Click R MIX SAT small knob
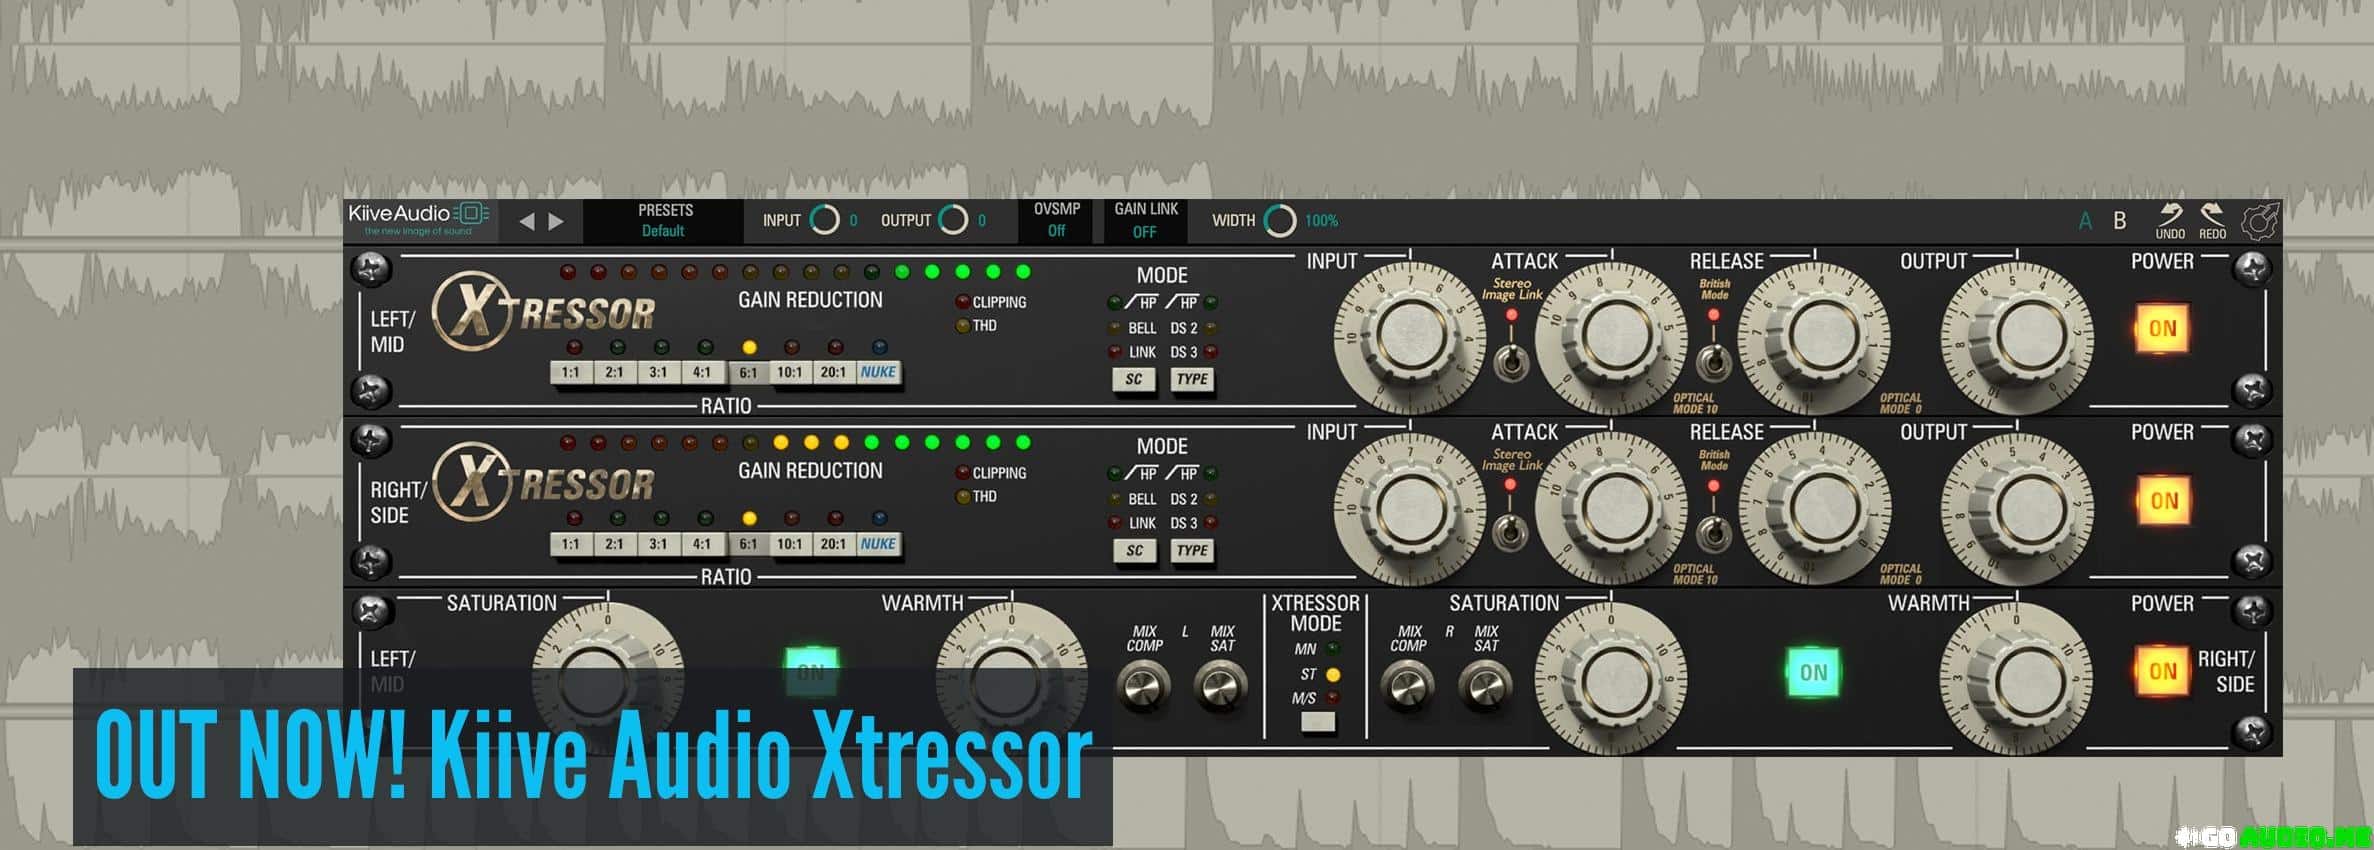The image size is (2374, 850). tap(1485, 686)
